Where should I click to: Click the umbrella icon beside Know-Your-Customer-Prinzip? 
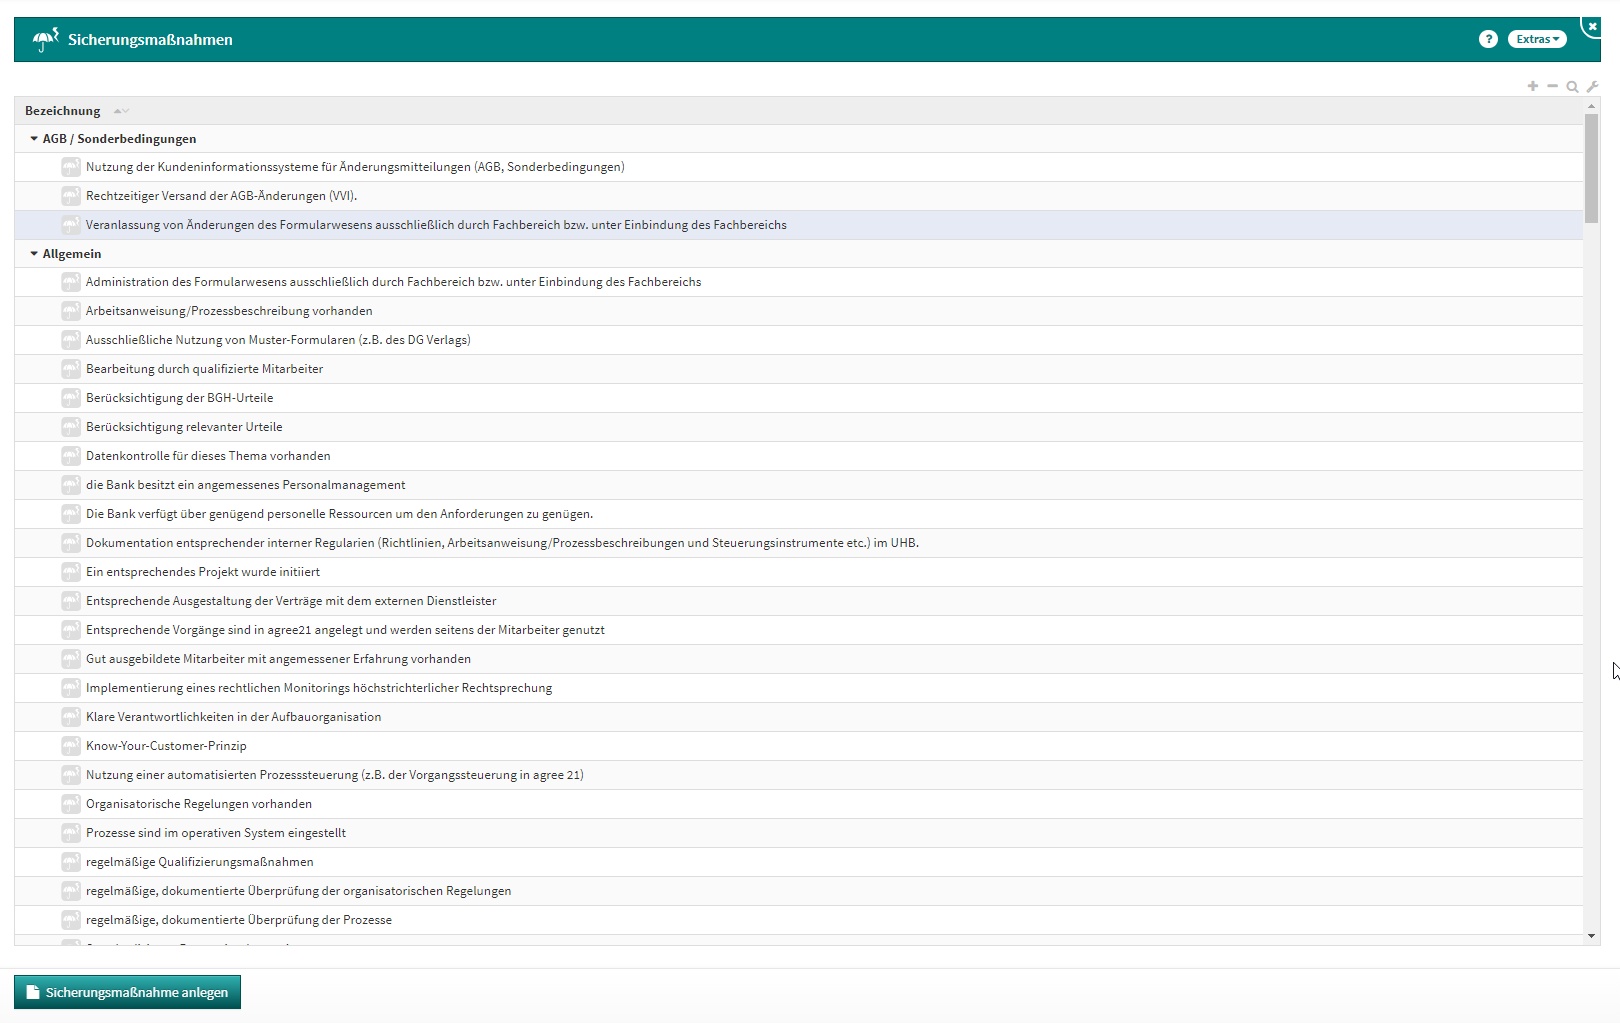70,746
